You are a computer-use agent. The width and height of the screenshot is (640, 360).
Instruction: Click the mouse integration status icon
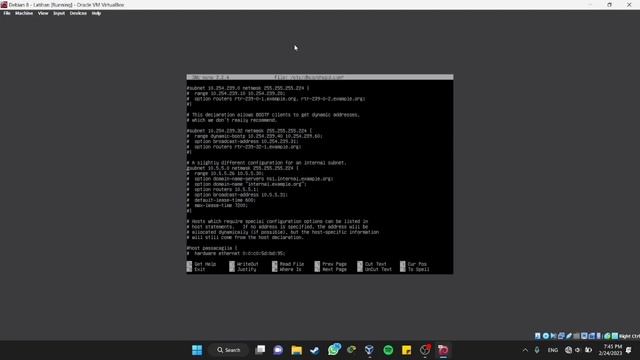[607, 336]
